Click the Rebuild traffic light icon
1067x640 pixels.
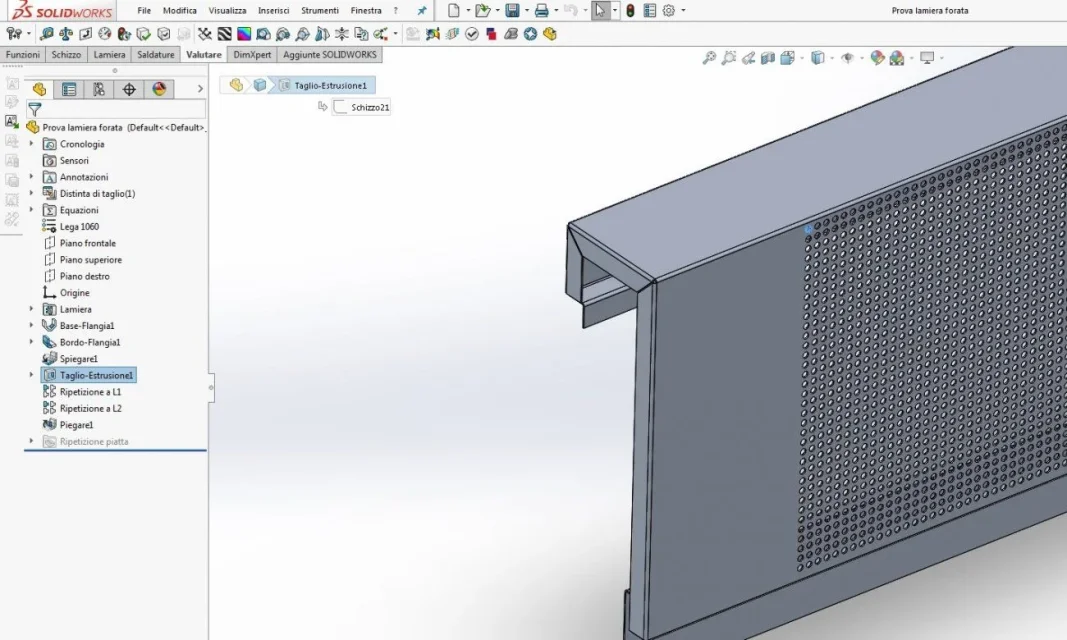[x=630, y=10]
